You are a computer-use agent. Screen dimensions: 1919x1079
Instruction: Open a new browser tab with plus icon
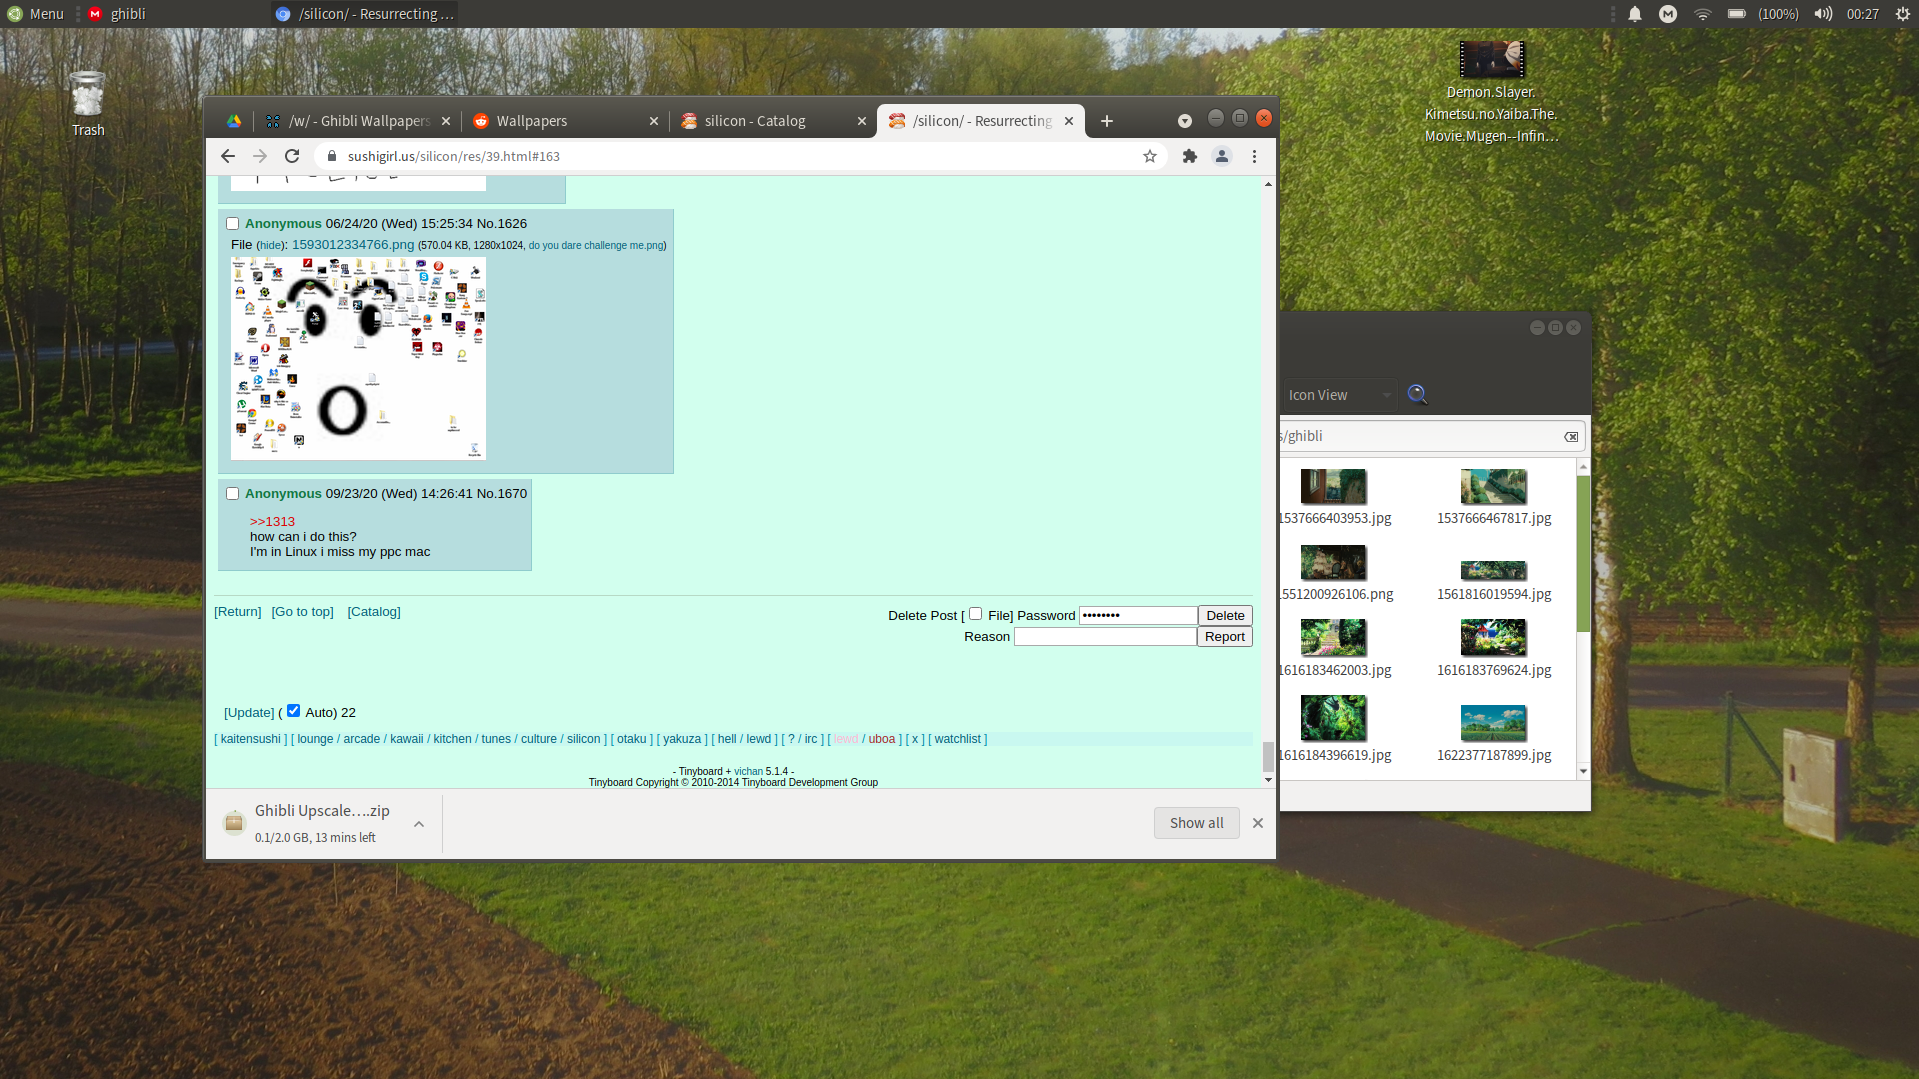point(1107,121)
